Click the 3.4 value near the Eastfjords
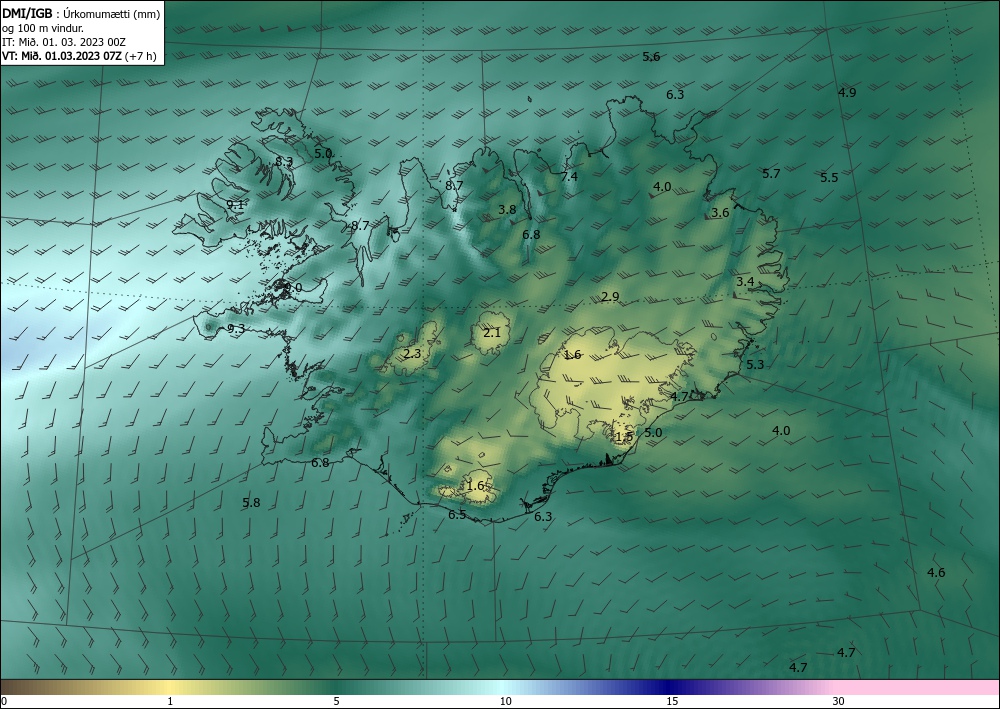The image size is (1000, 709). click(745, 282)
